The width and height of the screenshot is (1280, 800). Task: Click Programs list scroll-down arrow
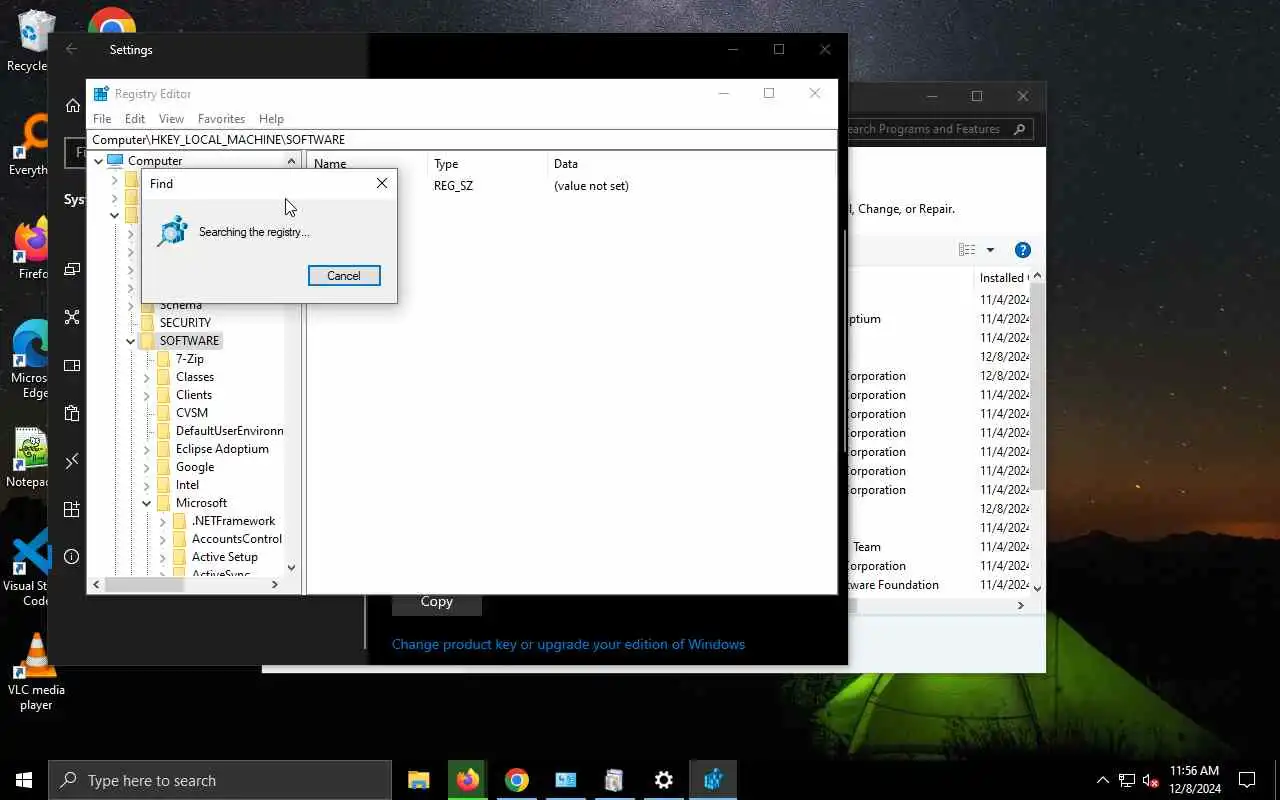coord(1037,588)
